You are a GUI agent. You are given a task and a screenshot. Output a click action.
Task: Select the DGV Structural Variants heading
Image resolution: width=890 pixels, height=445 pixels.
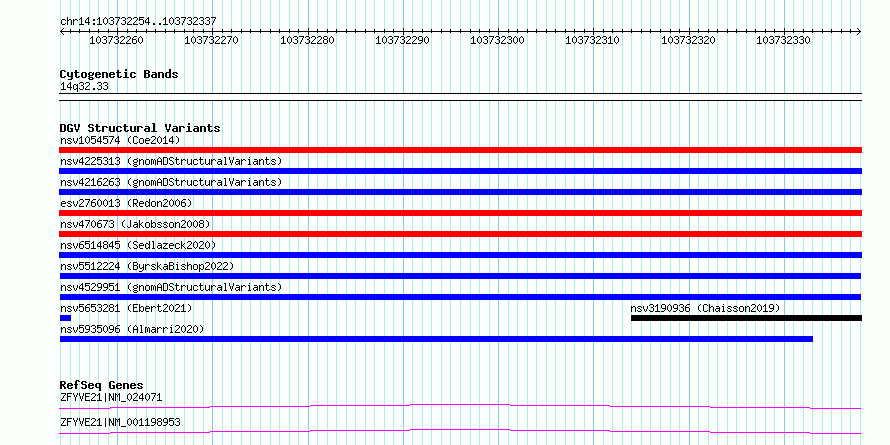[x=140, y=128]
